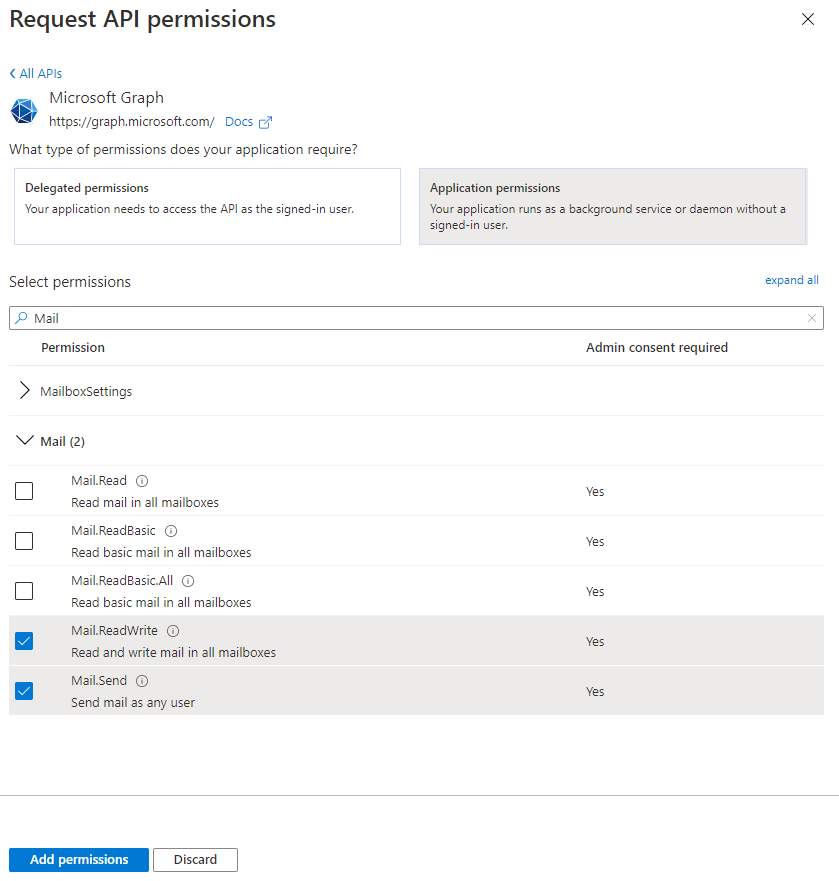Enable the Mail.ReadBasic checkbox

[x=24, y=541]
